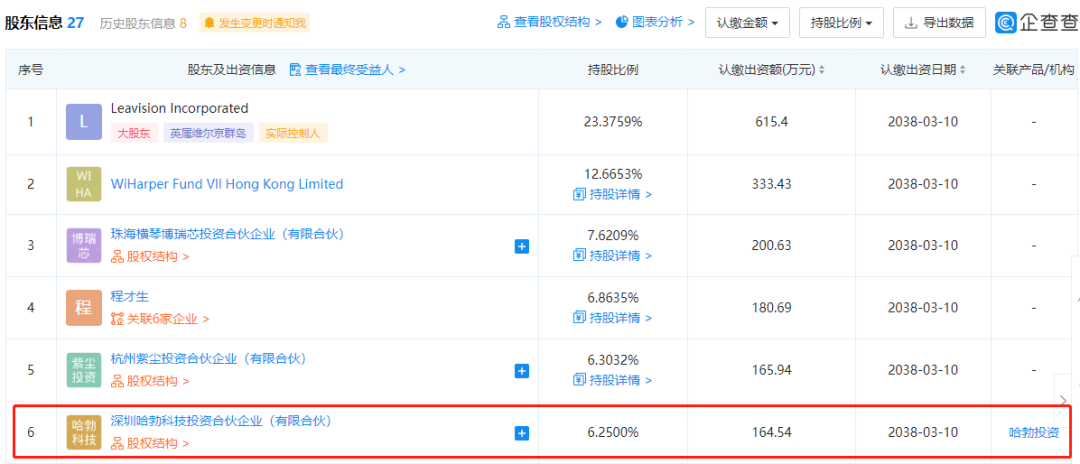Viewport: 1080px width, 464px height.
Task: Sort by 认缴出资日期 column arrows
Action: click(962, 70)
